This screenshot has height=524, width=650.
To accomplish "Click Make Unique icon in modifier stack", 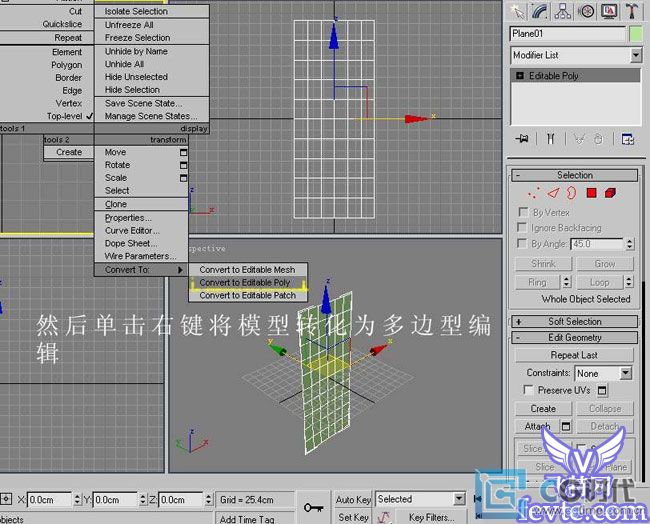I will [x=579, y=139].
